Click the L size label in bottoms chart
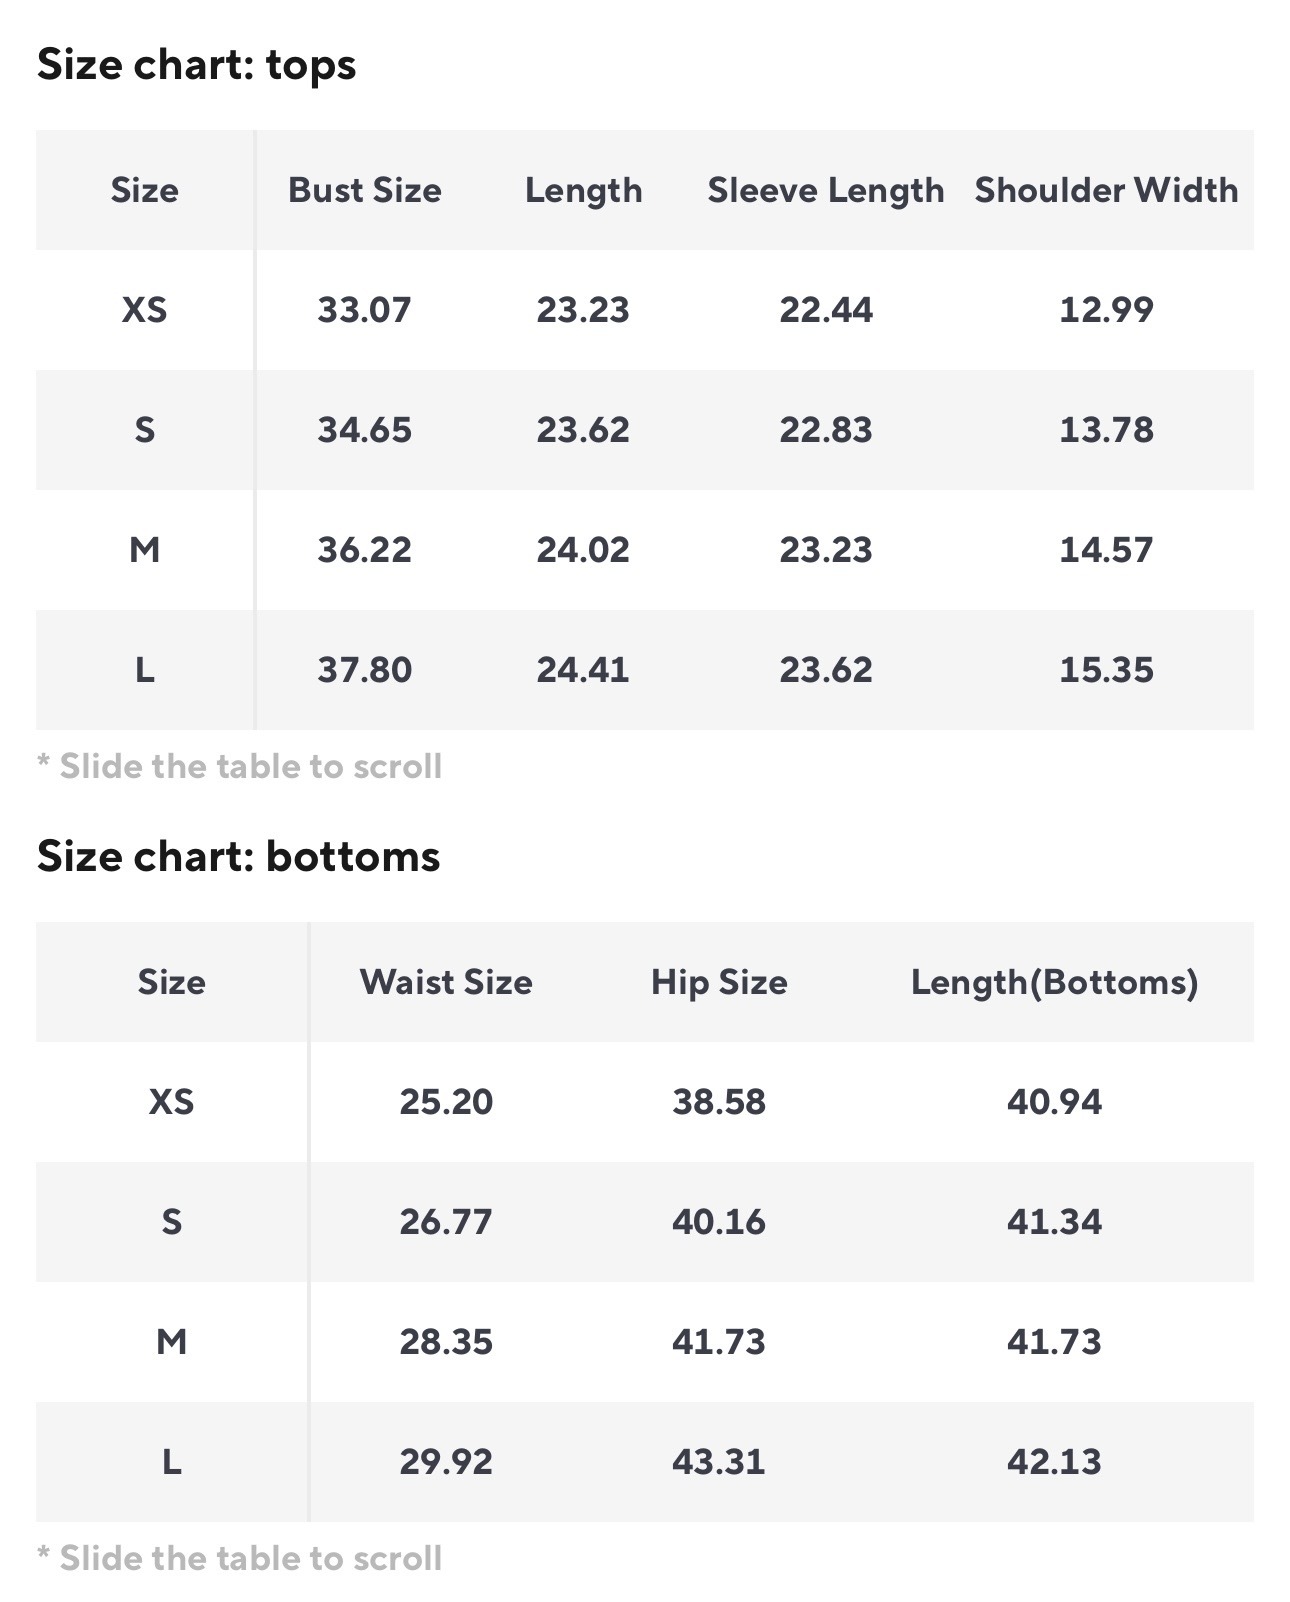Screen dimensions: 1290x1602 (172, 1462)
